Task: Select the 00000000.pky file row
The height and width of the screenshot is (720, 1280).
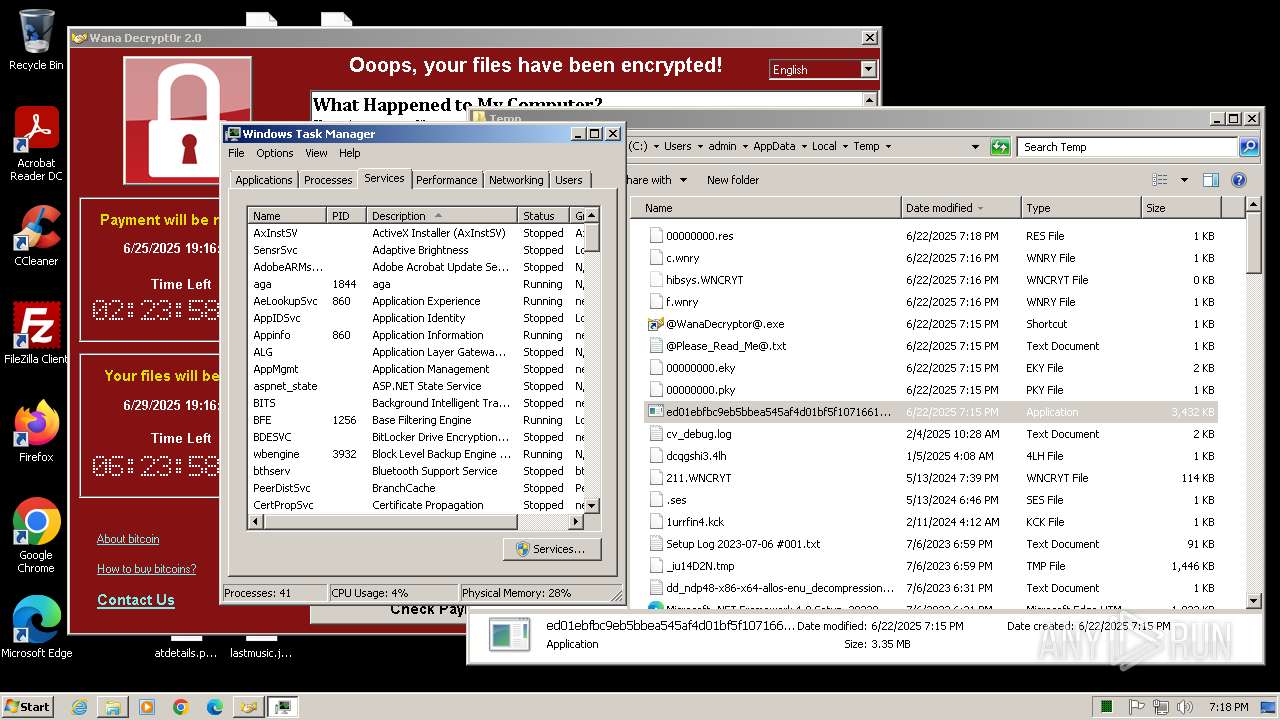Action: tap(930, 390)
